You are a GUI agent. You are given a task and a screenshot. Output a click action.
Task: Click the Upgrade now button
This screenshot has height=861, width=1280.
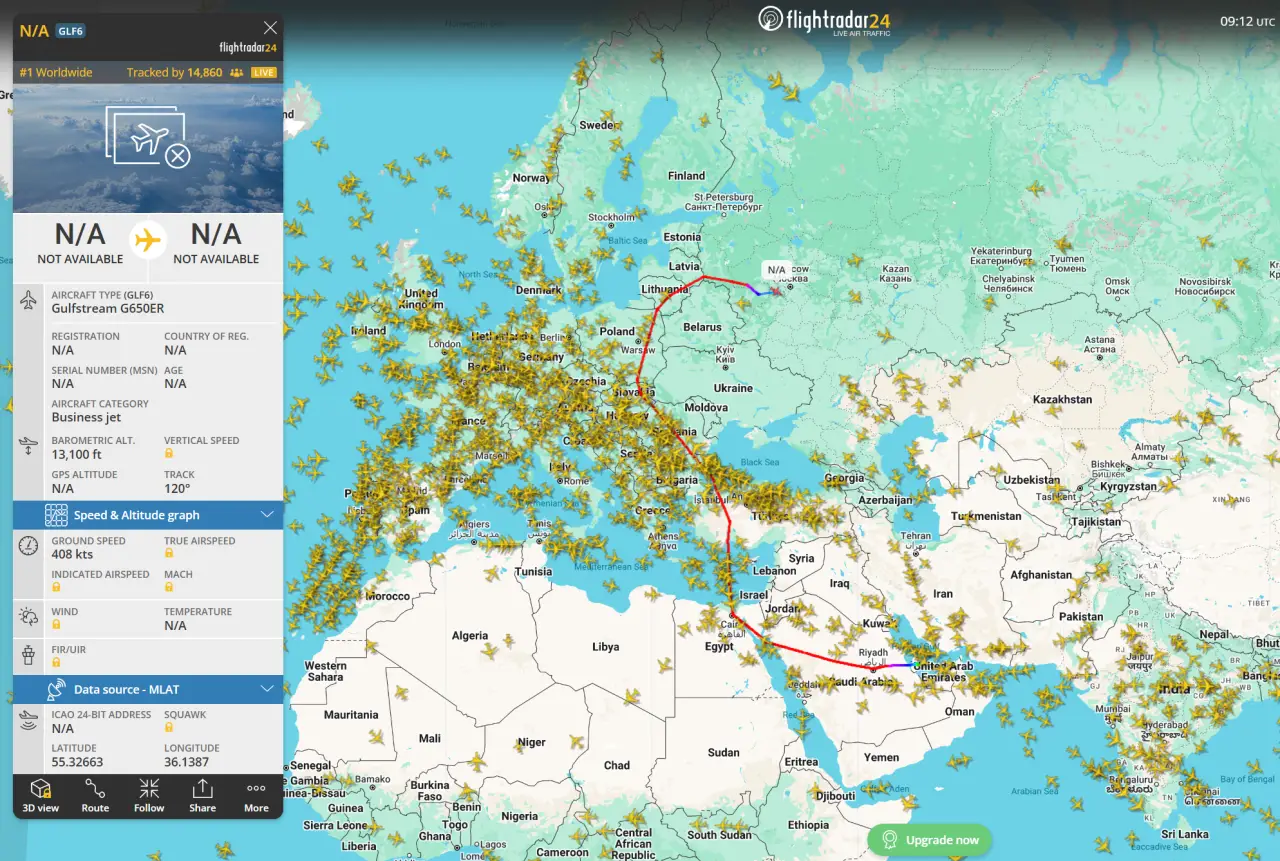(x=930, y=840)
